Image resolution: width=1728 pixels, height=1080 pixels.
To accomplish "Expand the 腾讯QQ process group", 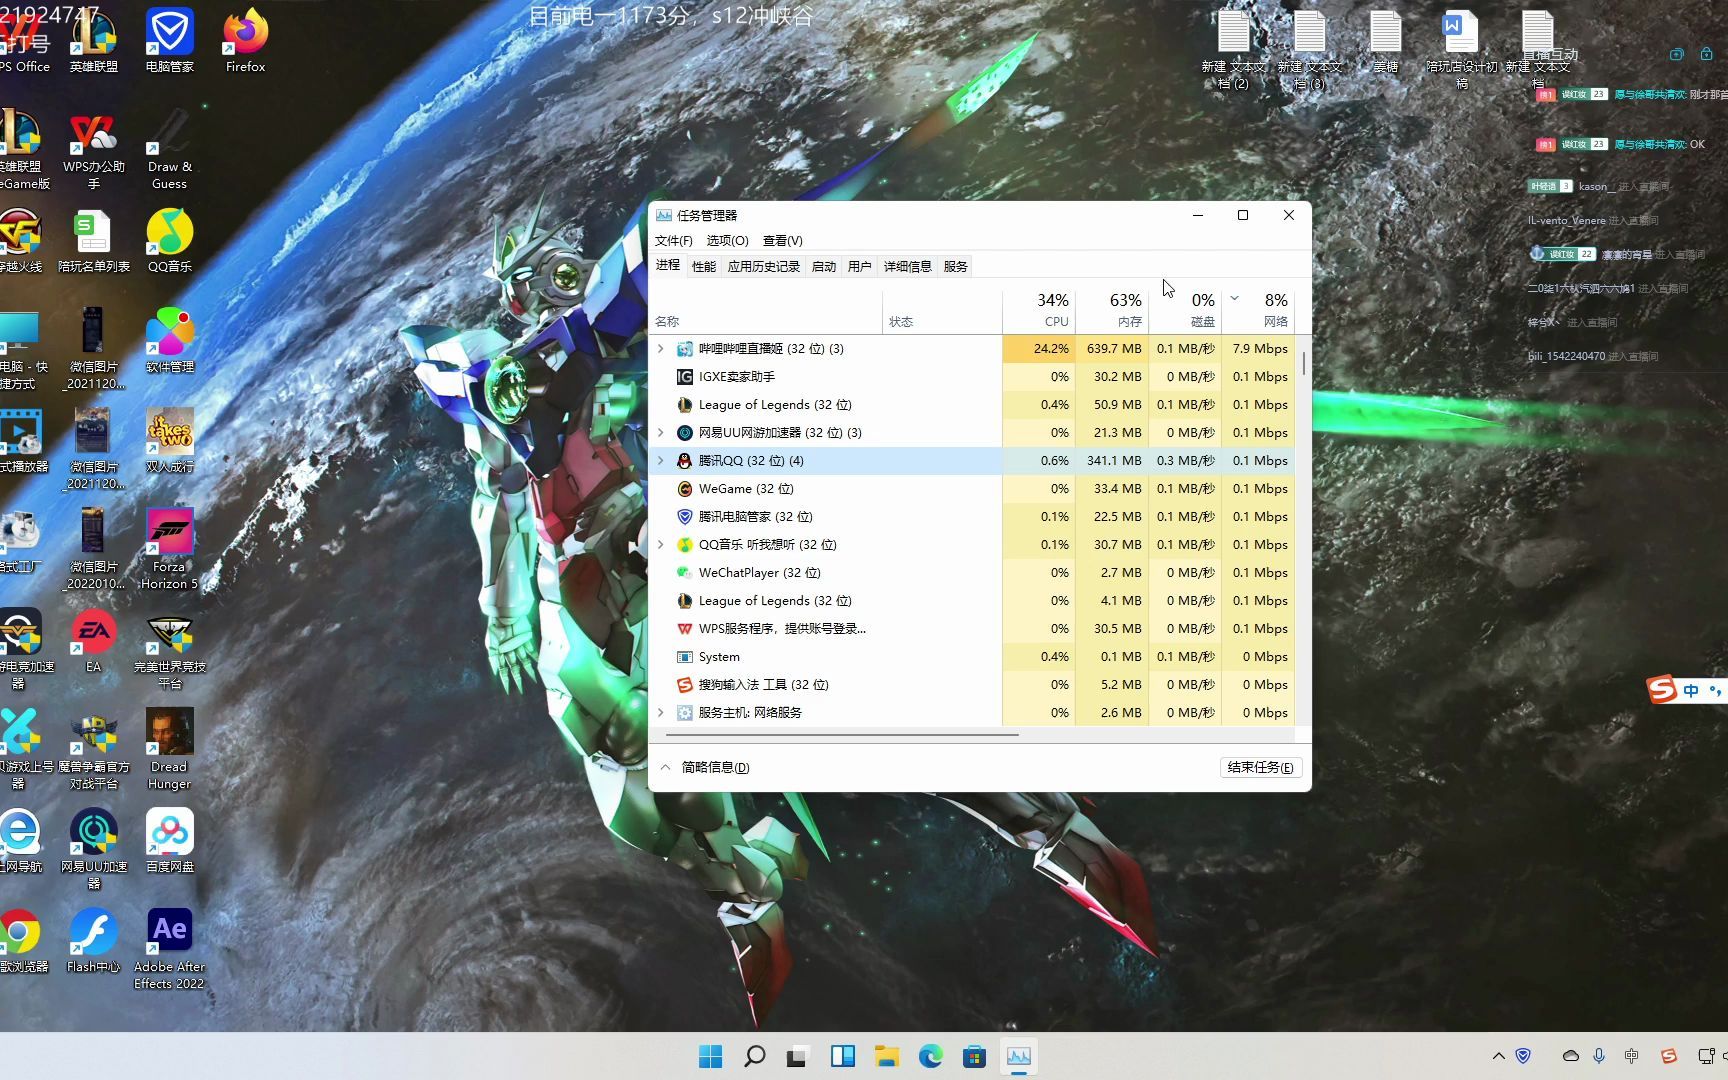I will point(660,460).
